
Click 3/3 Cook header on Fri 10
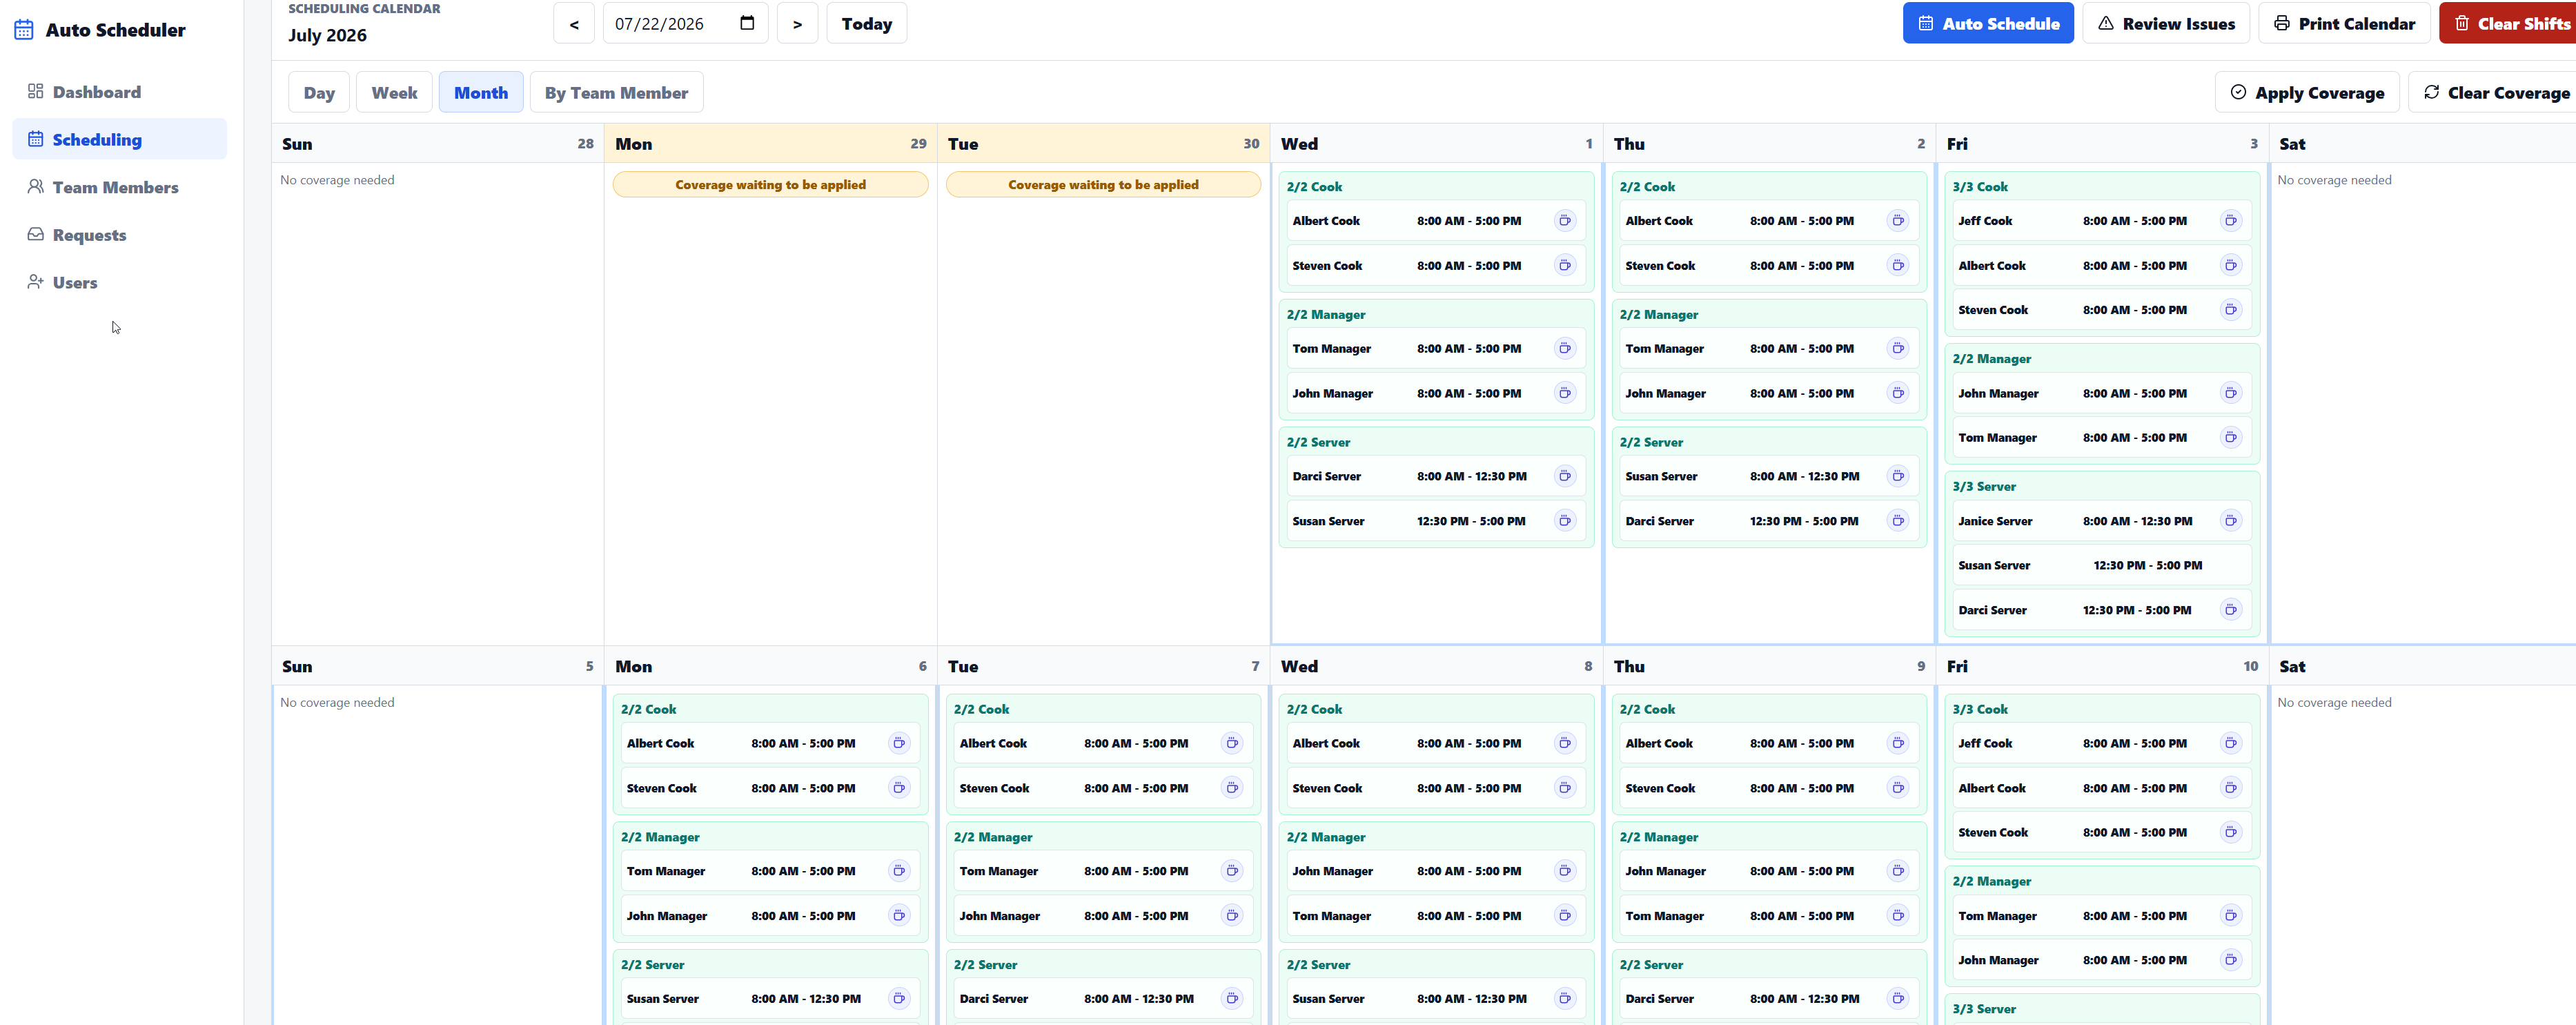[1979, 709]
